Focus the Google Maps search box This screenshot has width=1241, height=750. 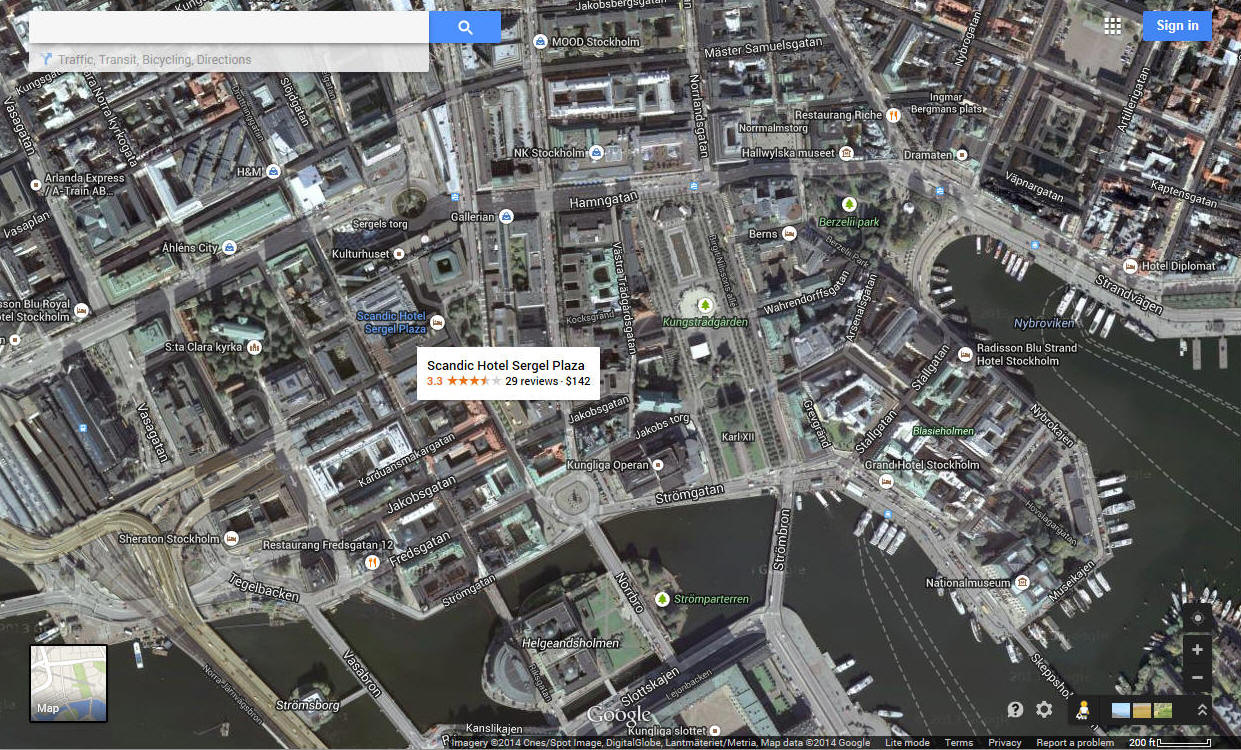coord(229,28)
